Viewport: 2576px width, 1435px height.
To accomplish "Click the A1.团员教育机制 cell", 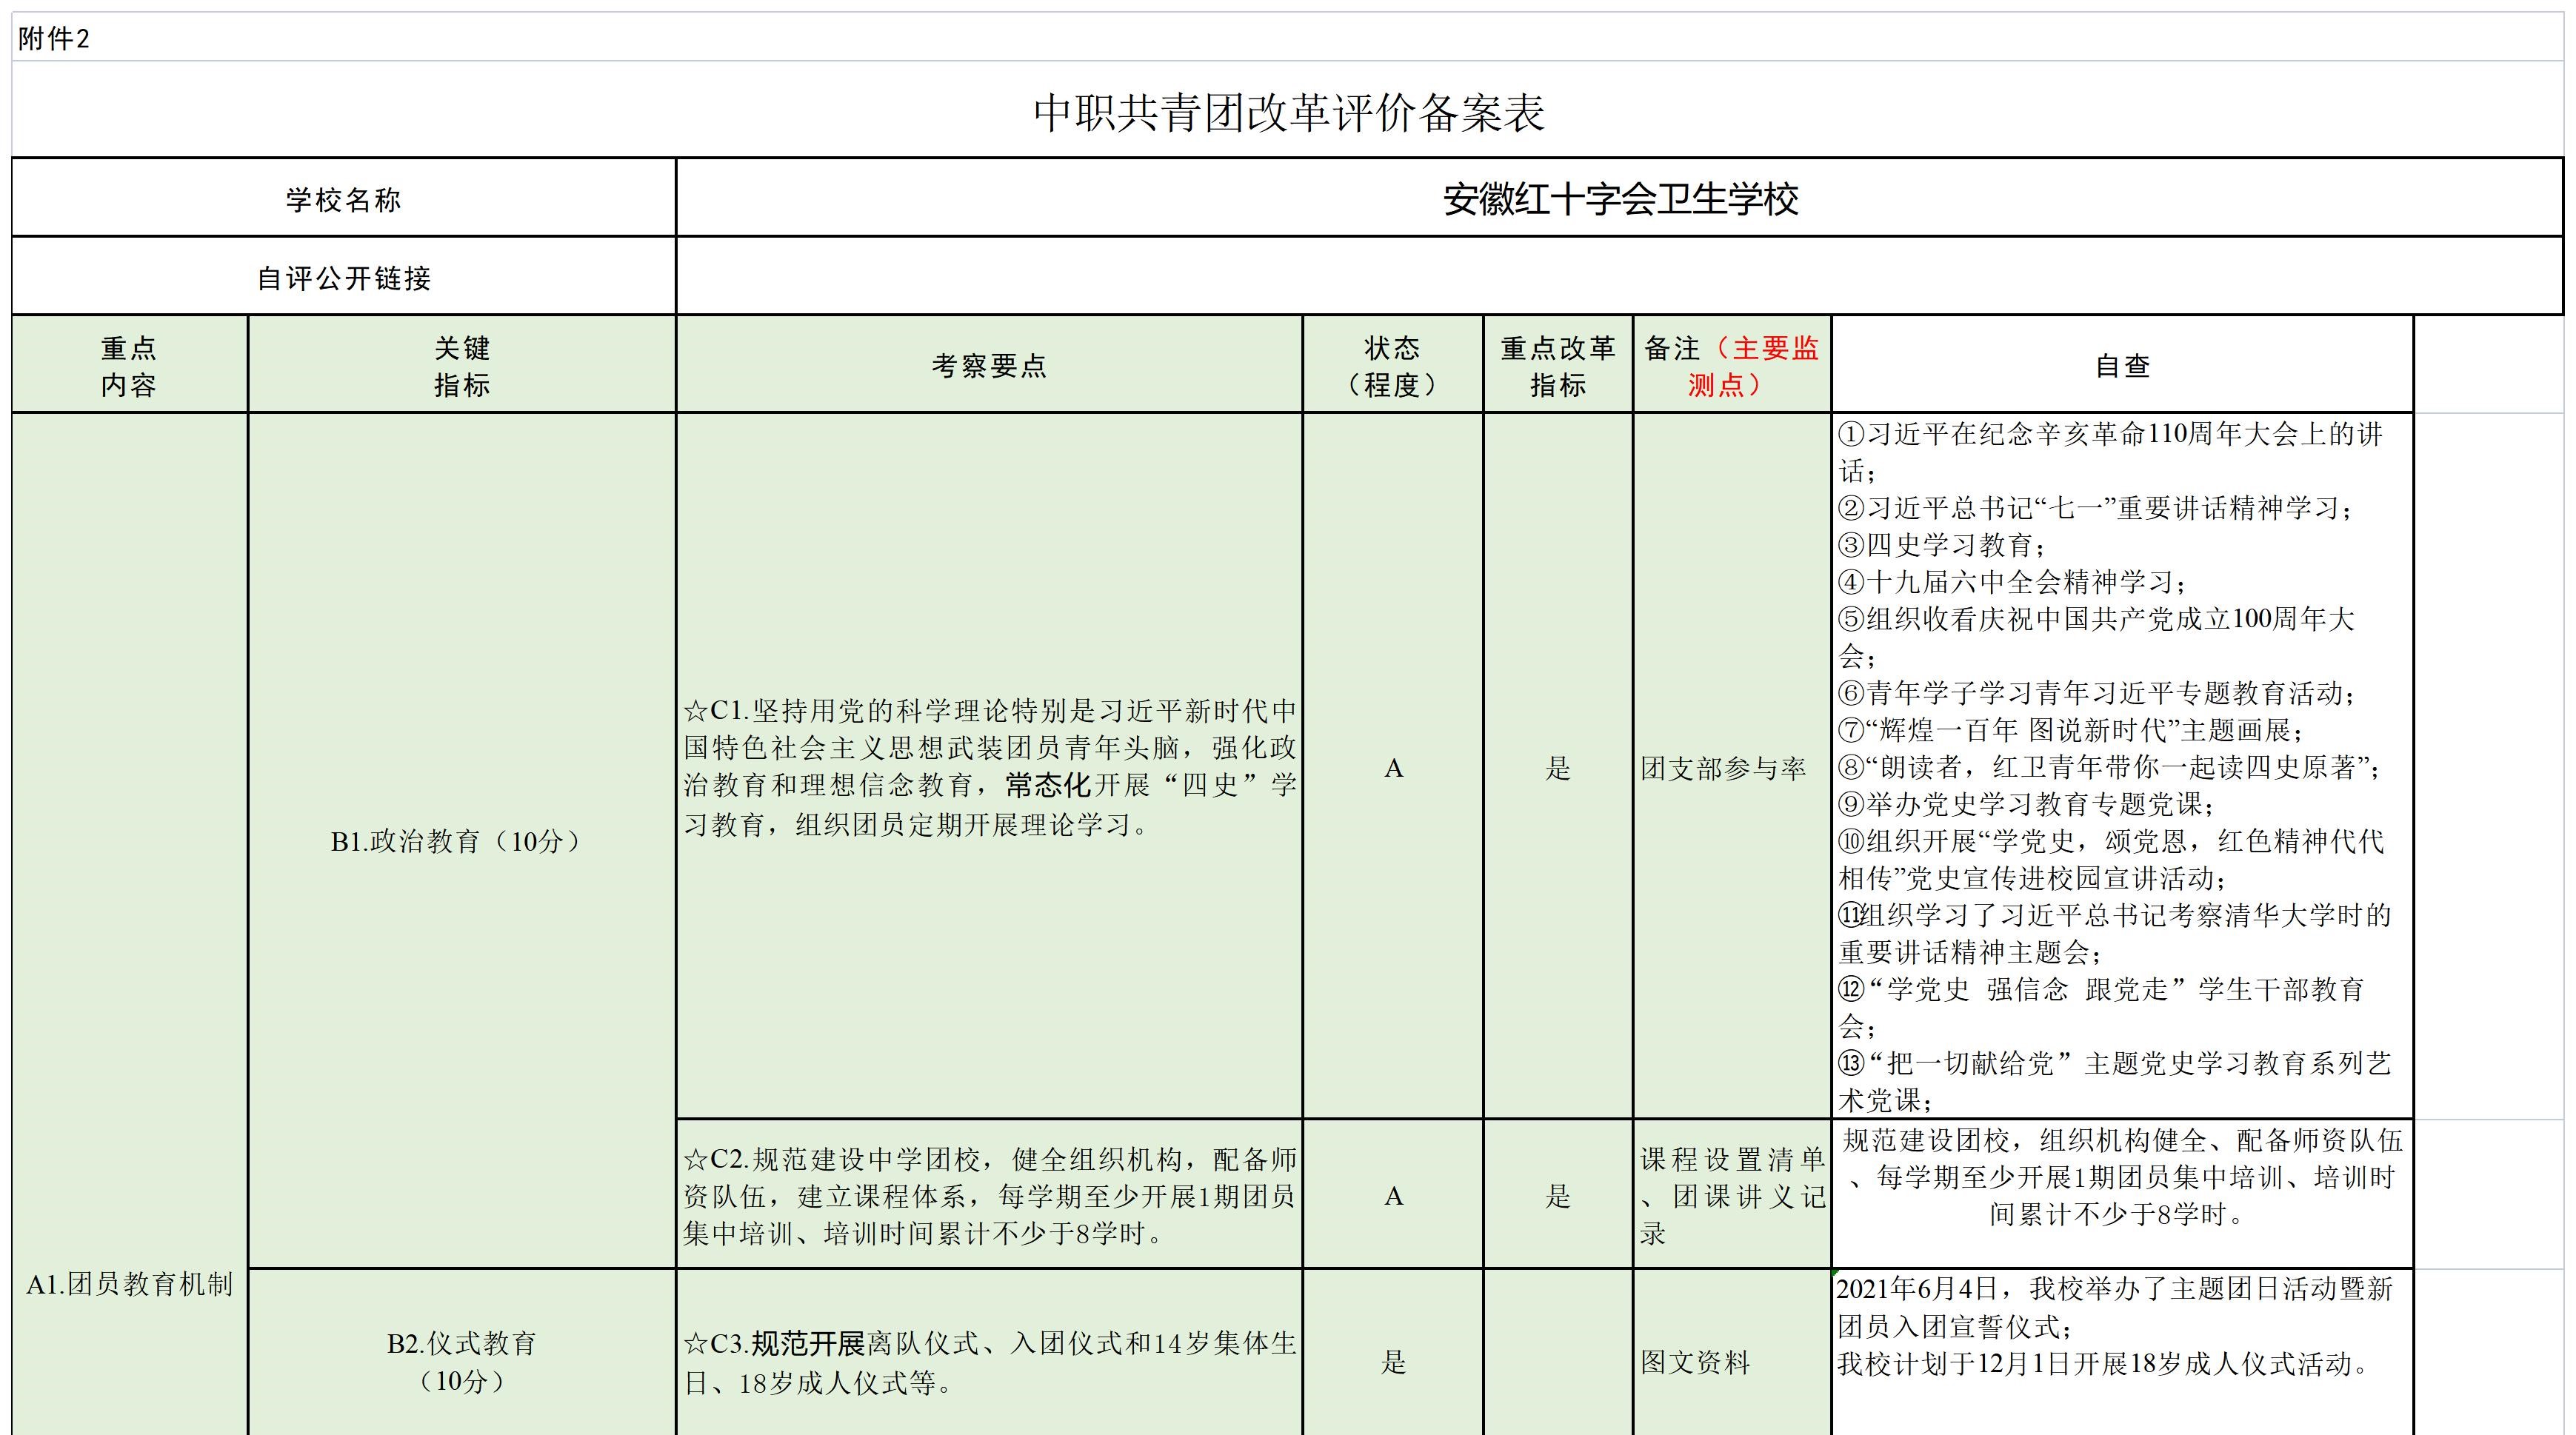I will (129, 1284).
